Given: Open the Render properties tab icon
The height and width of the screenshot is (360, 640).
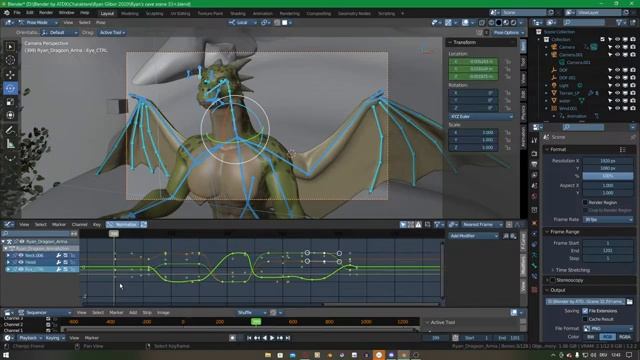Looking at the screenshot, I should (x=534, y=153).
